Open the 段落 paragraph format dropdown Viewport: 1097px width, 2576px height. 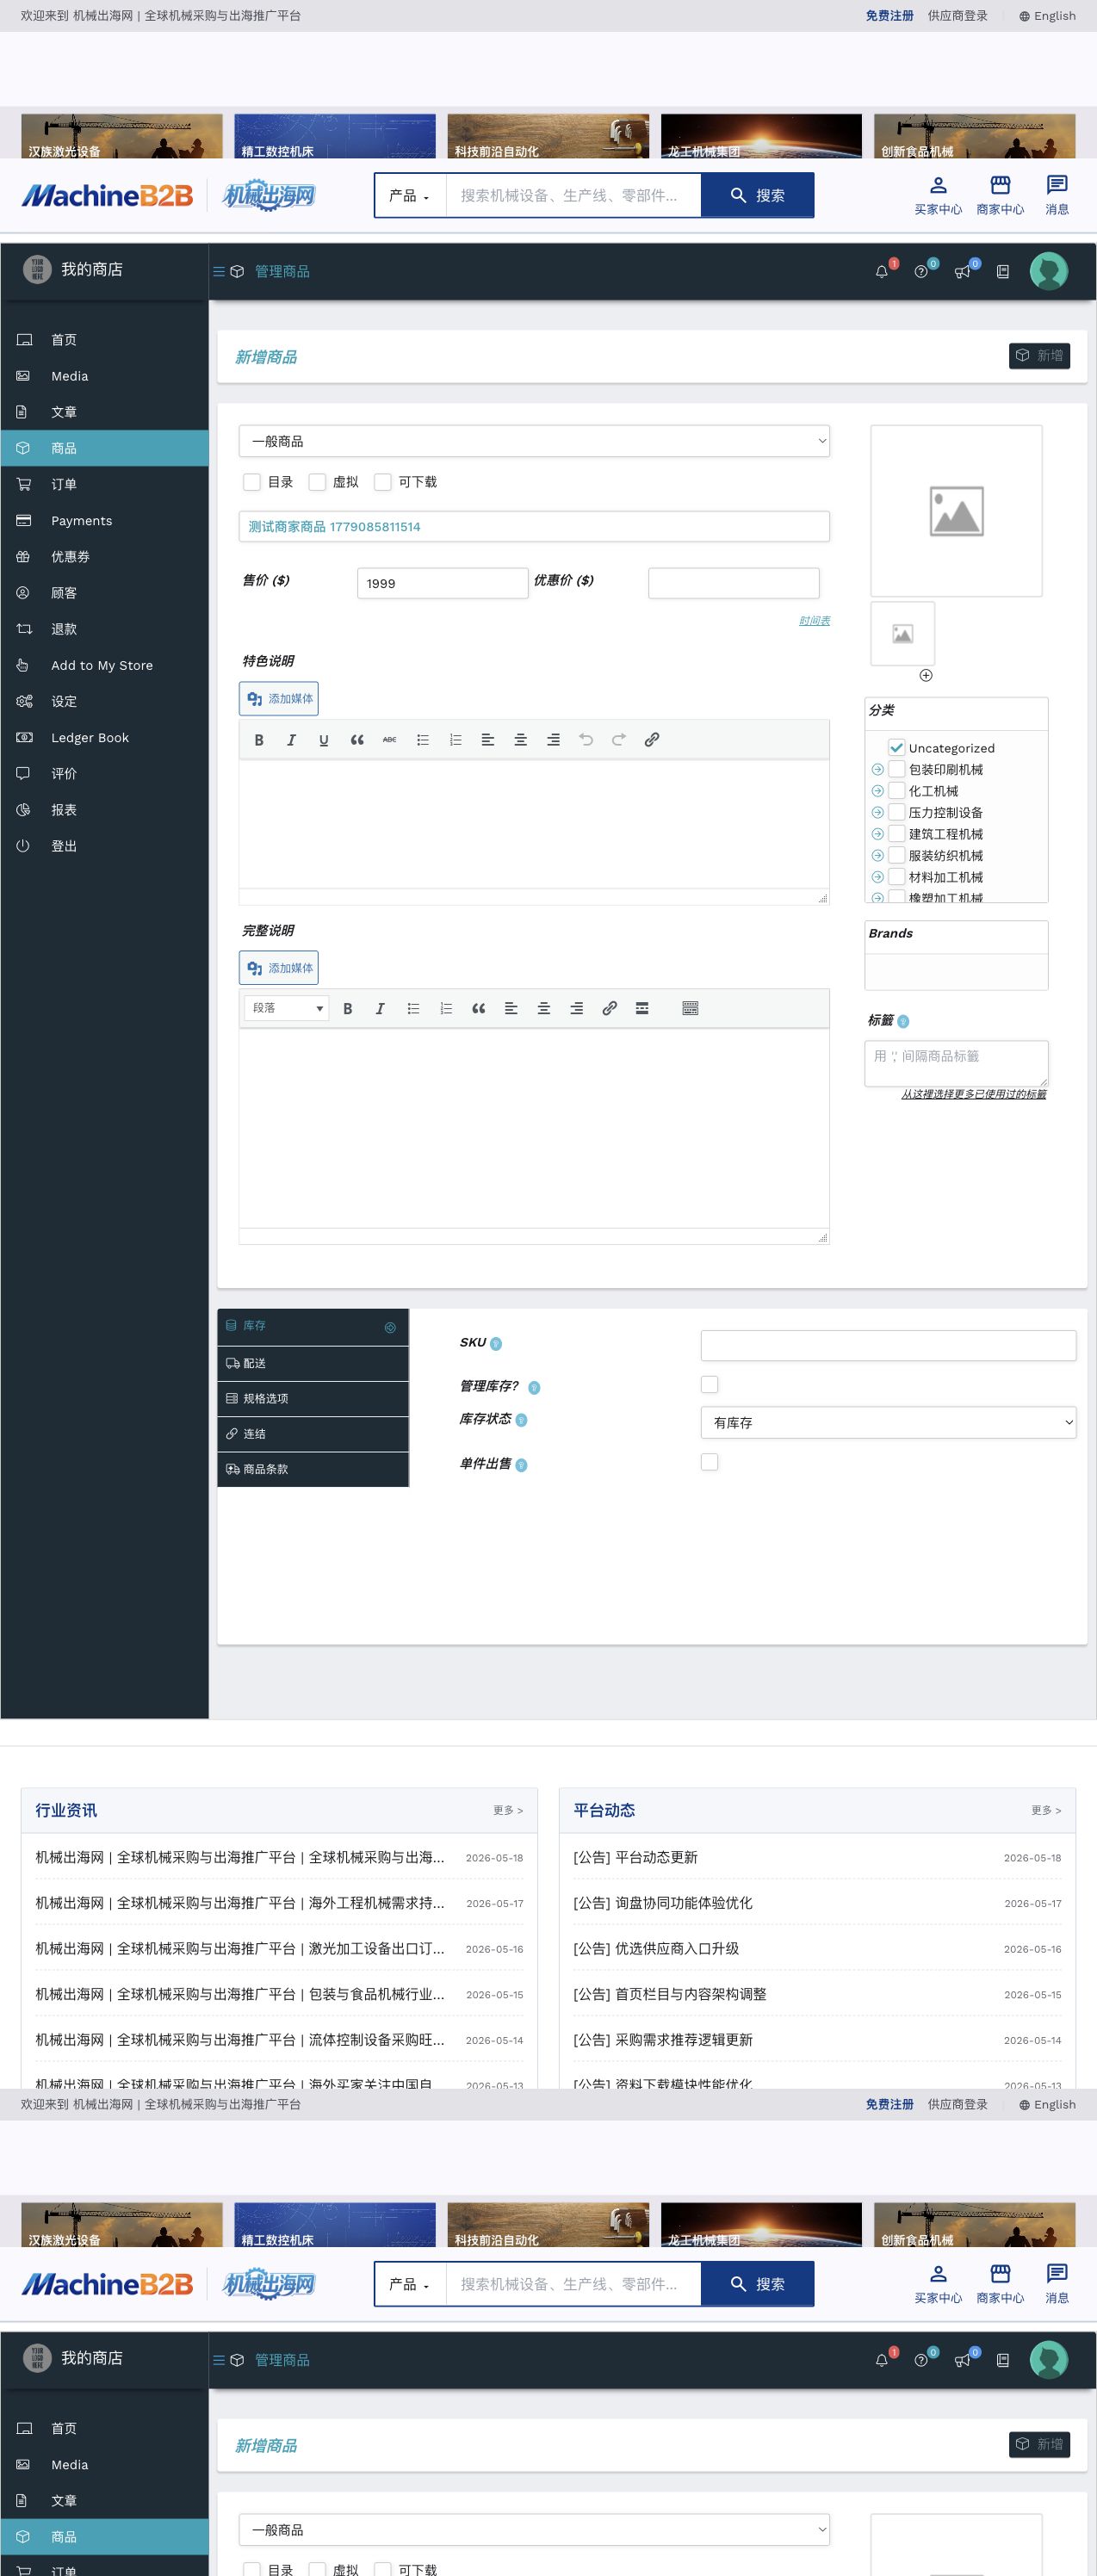[287, 1008]
